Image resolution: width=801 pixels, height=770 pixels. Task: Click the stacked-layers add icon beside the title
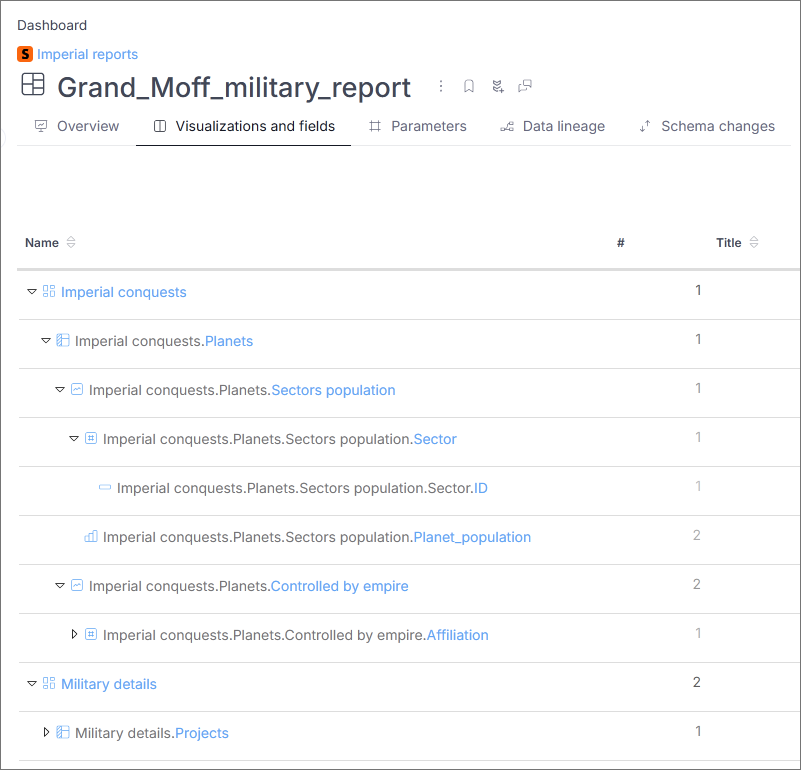497,87
